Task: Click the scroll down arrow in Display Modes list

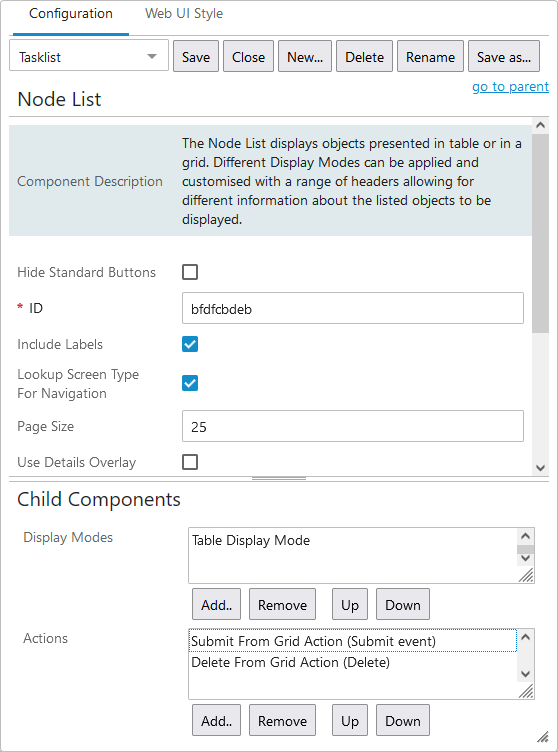Action: 525,558
